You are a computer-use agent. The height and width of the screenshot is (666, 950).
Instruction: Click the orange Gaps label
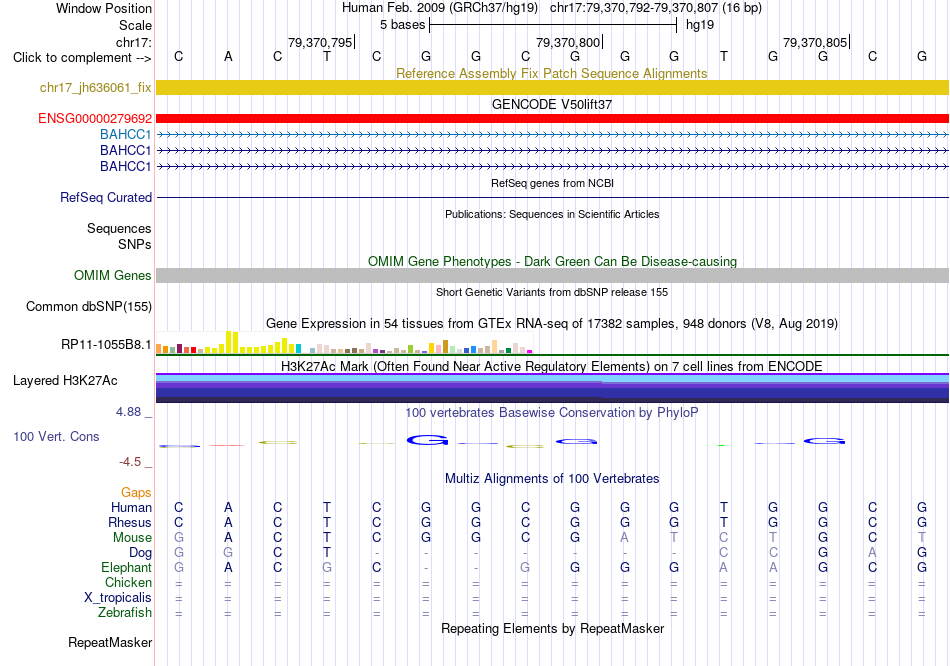tap(136, 493)
